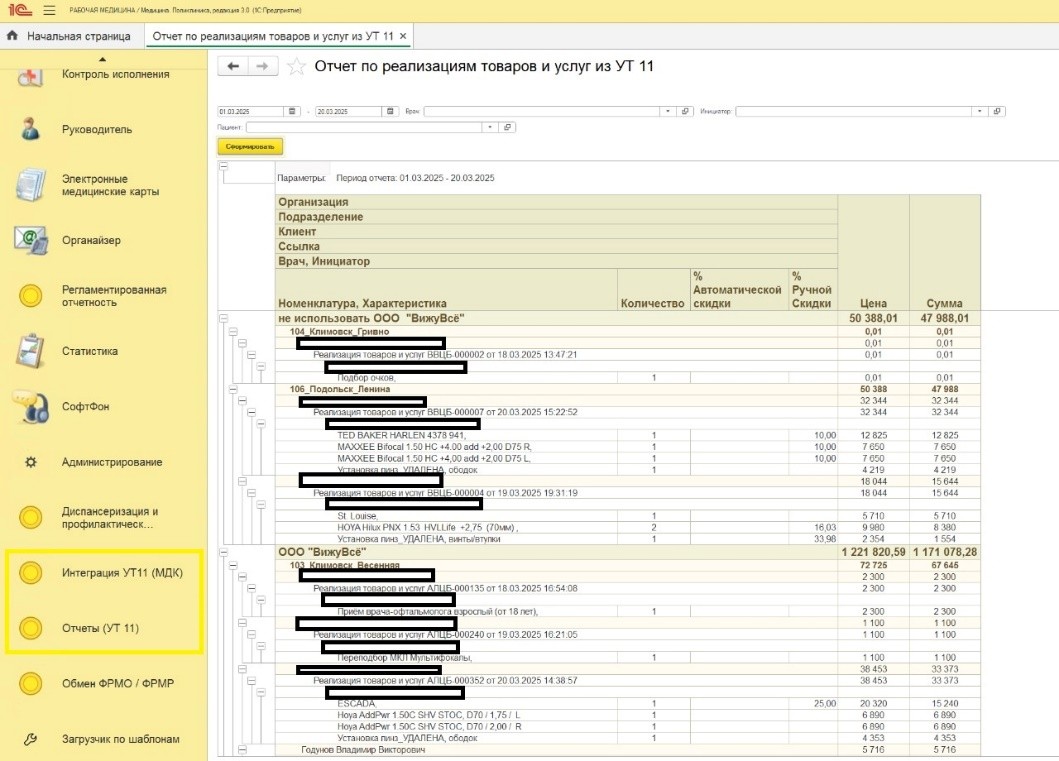Open calendar picker for start date 01.03.2025
1059x761 pixels.
292,111
